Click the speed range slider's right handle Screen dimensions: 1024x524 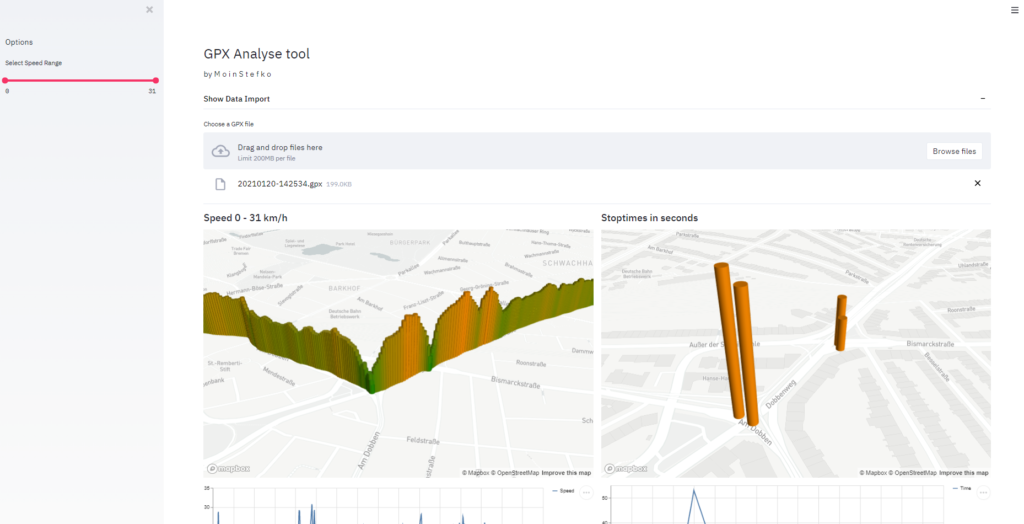click(155, 80)
